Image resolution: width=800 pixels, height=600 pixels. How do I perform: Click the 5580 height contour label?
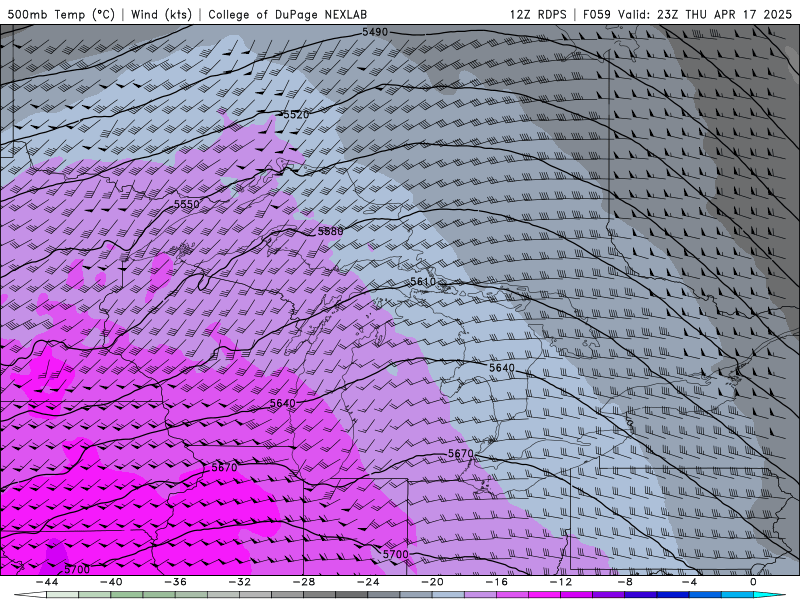click(331, 232)
